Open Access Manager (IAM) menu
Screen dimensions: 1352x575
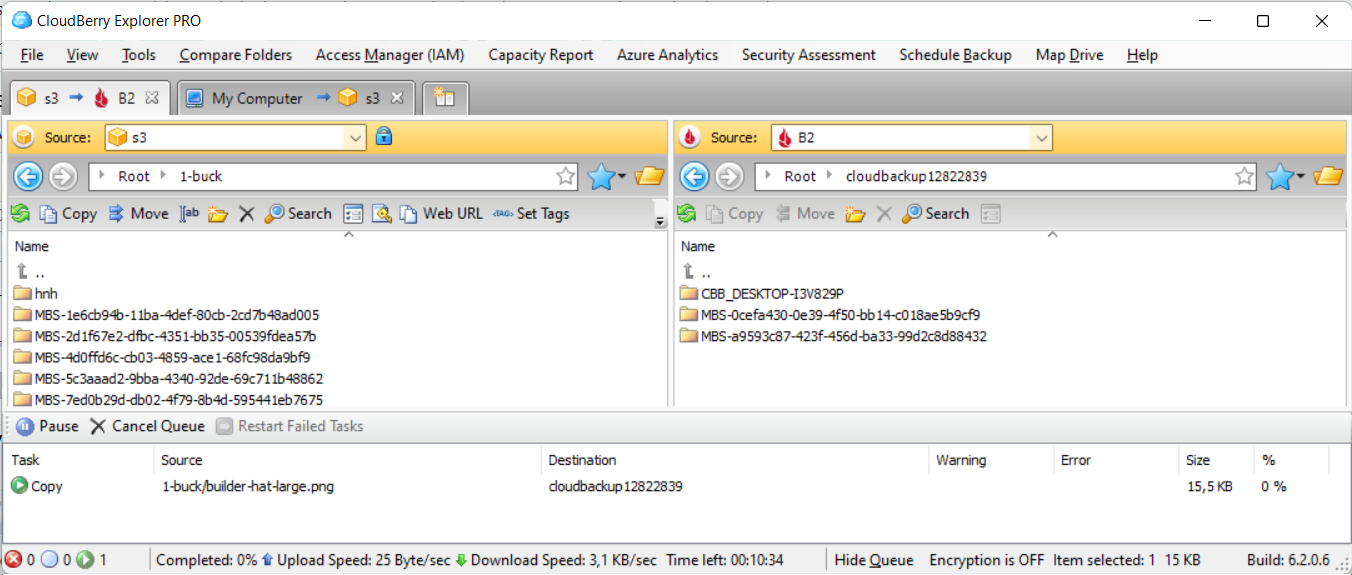pyautogui.click(x=390, y=55)
